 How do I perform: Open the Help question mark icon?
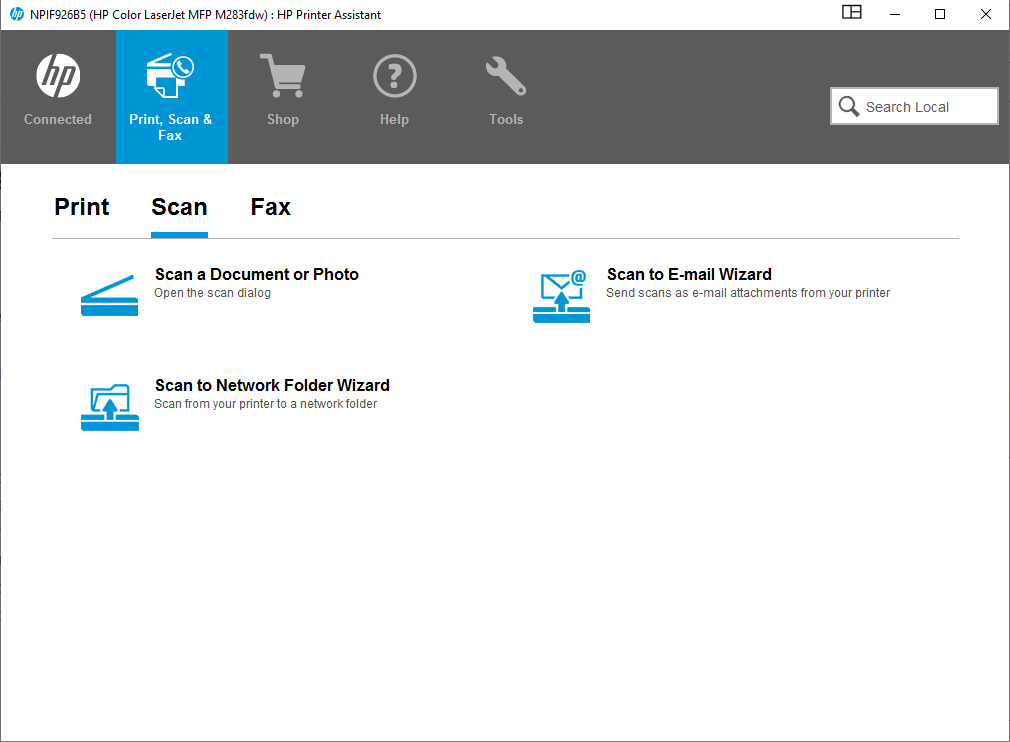pos(394,75)
